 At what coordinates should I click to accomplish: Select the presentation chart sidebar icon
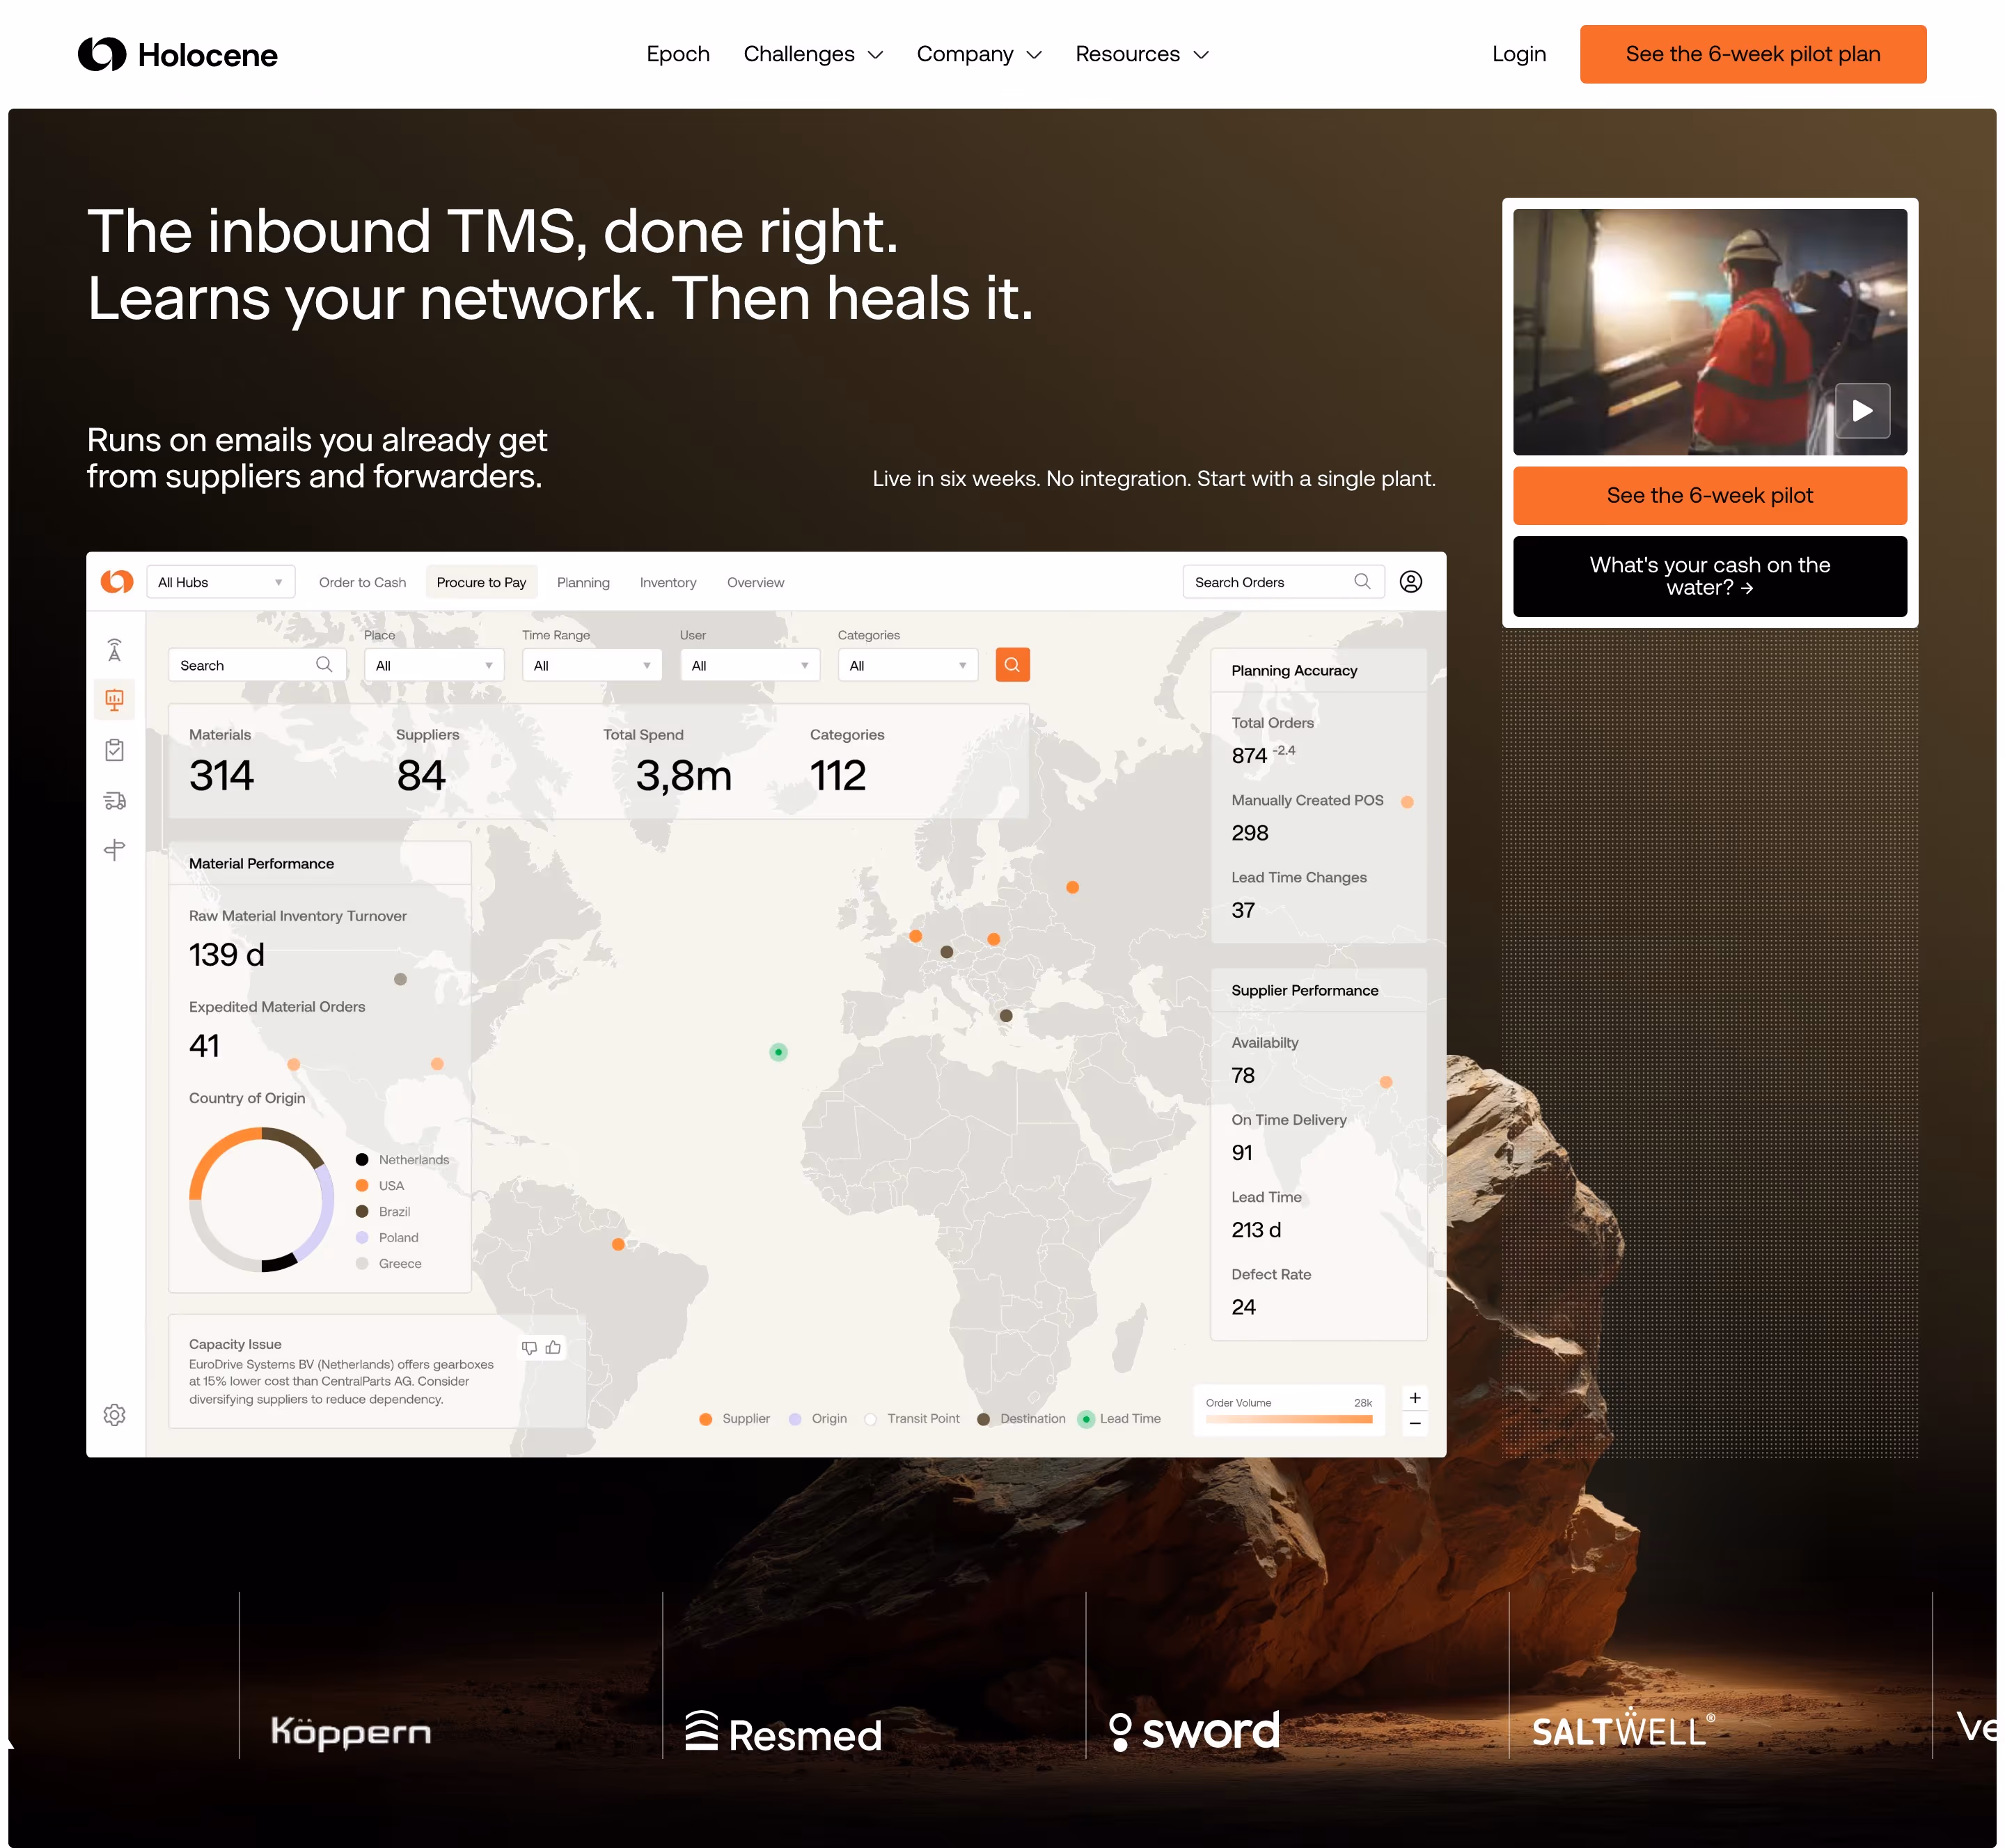(x=115, y=699)
